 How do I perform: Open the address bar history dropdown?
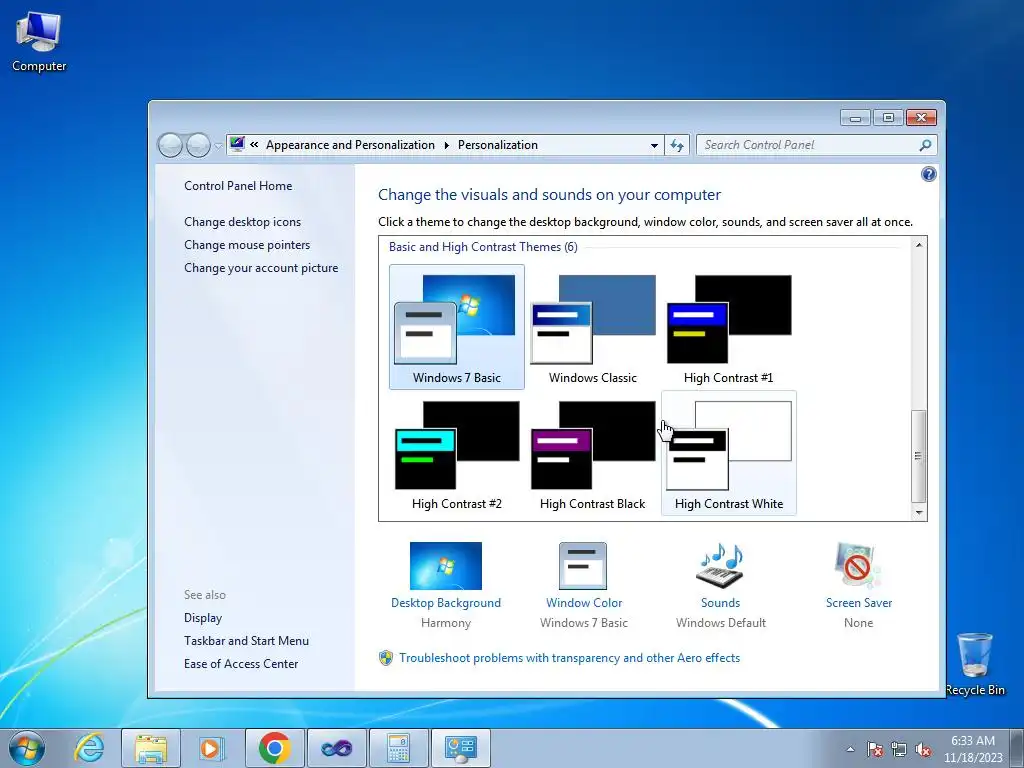coord(654,145)
